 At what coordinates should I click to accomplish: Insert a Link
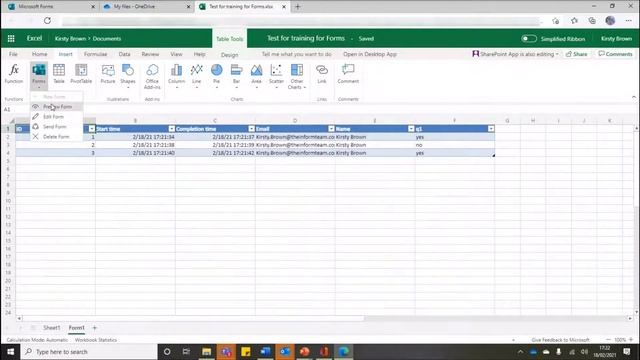tap(322, 74)
